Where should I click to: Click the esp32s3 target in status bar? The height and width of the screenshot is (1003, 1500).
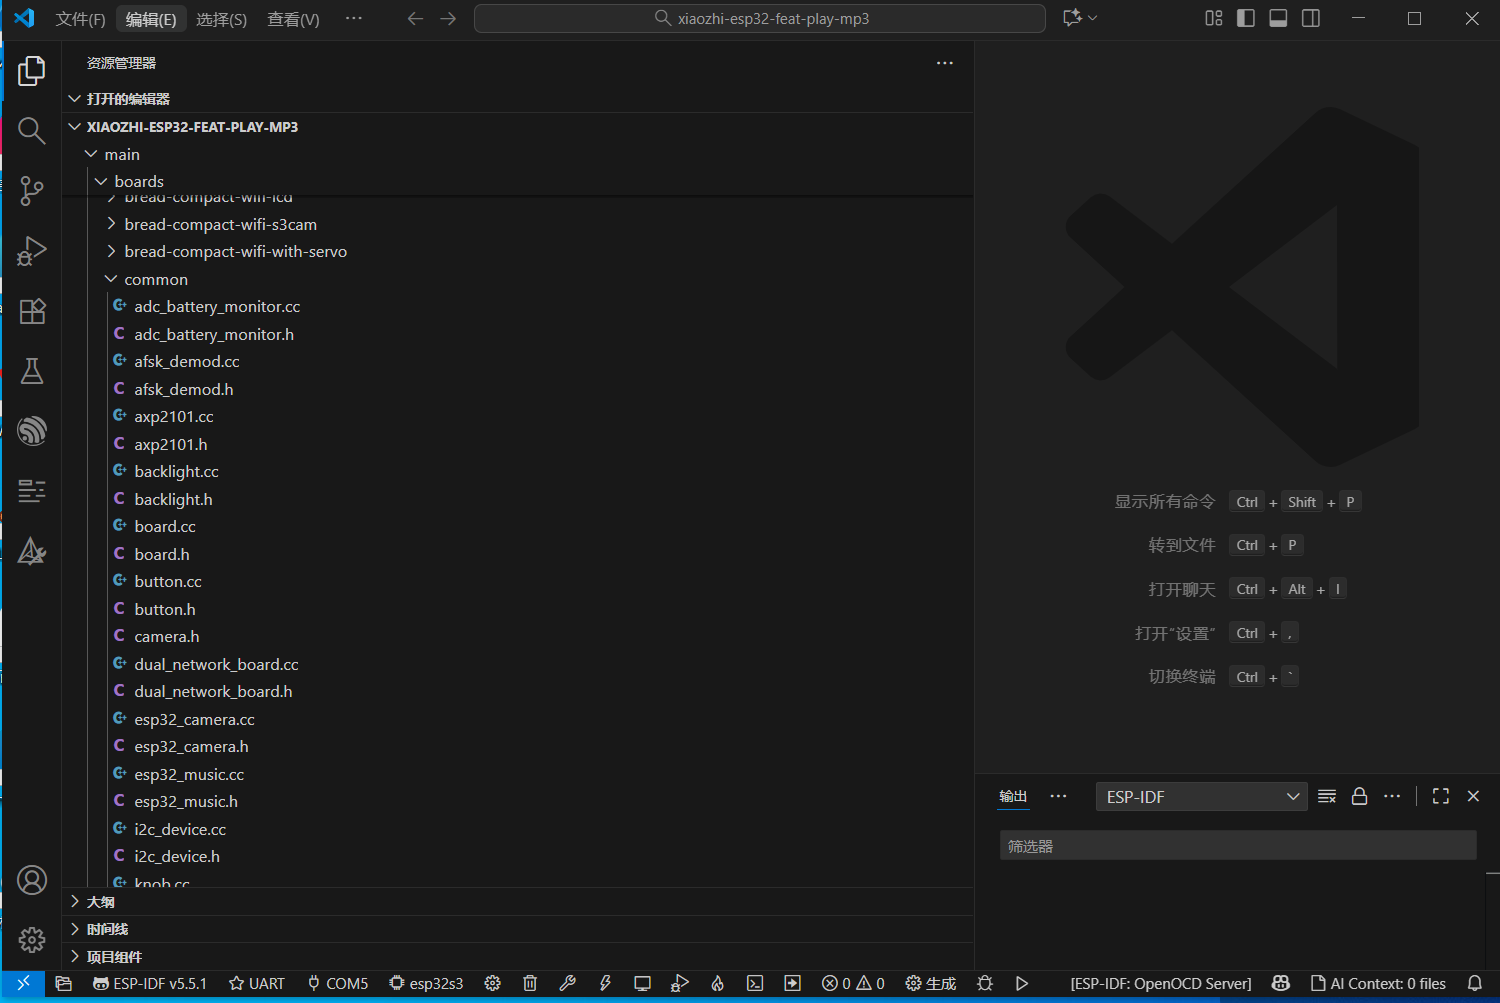(x=426, y=983)
